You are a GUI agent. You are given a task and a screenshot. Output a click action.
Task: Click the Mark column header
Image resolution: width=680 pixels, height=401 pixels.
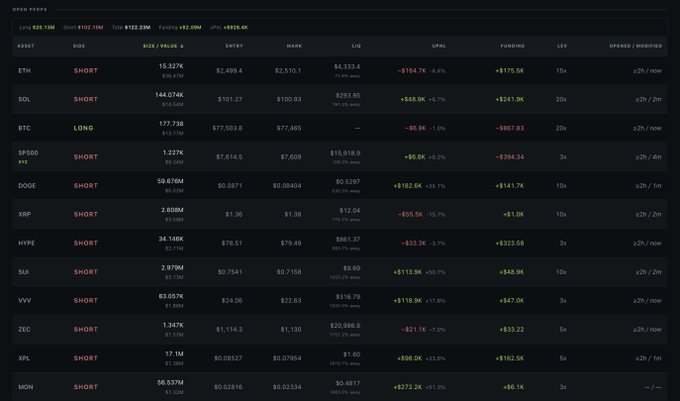(x=294, y=46)
